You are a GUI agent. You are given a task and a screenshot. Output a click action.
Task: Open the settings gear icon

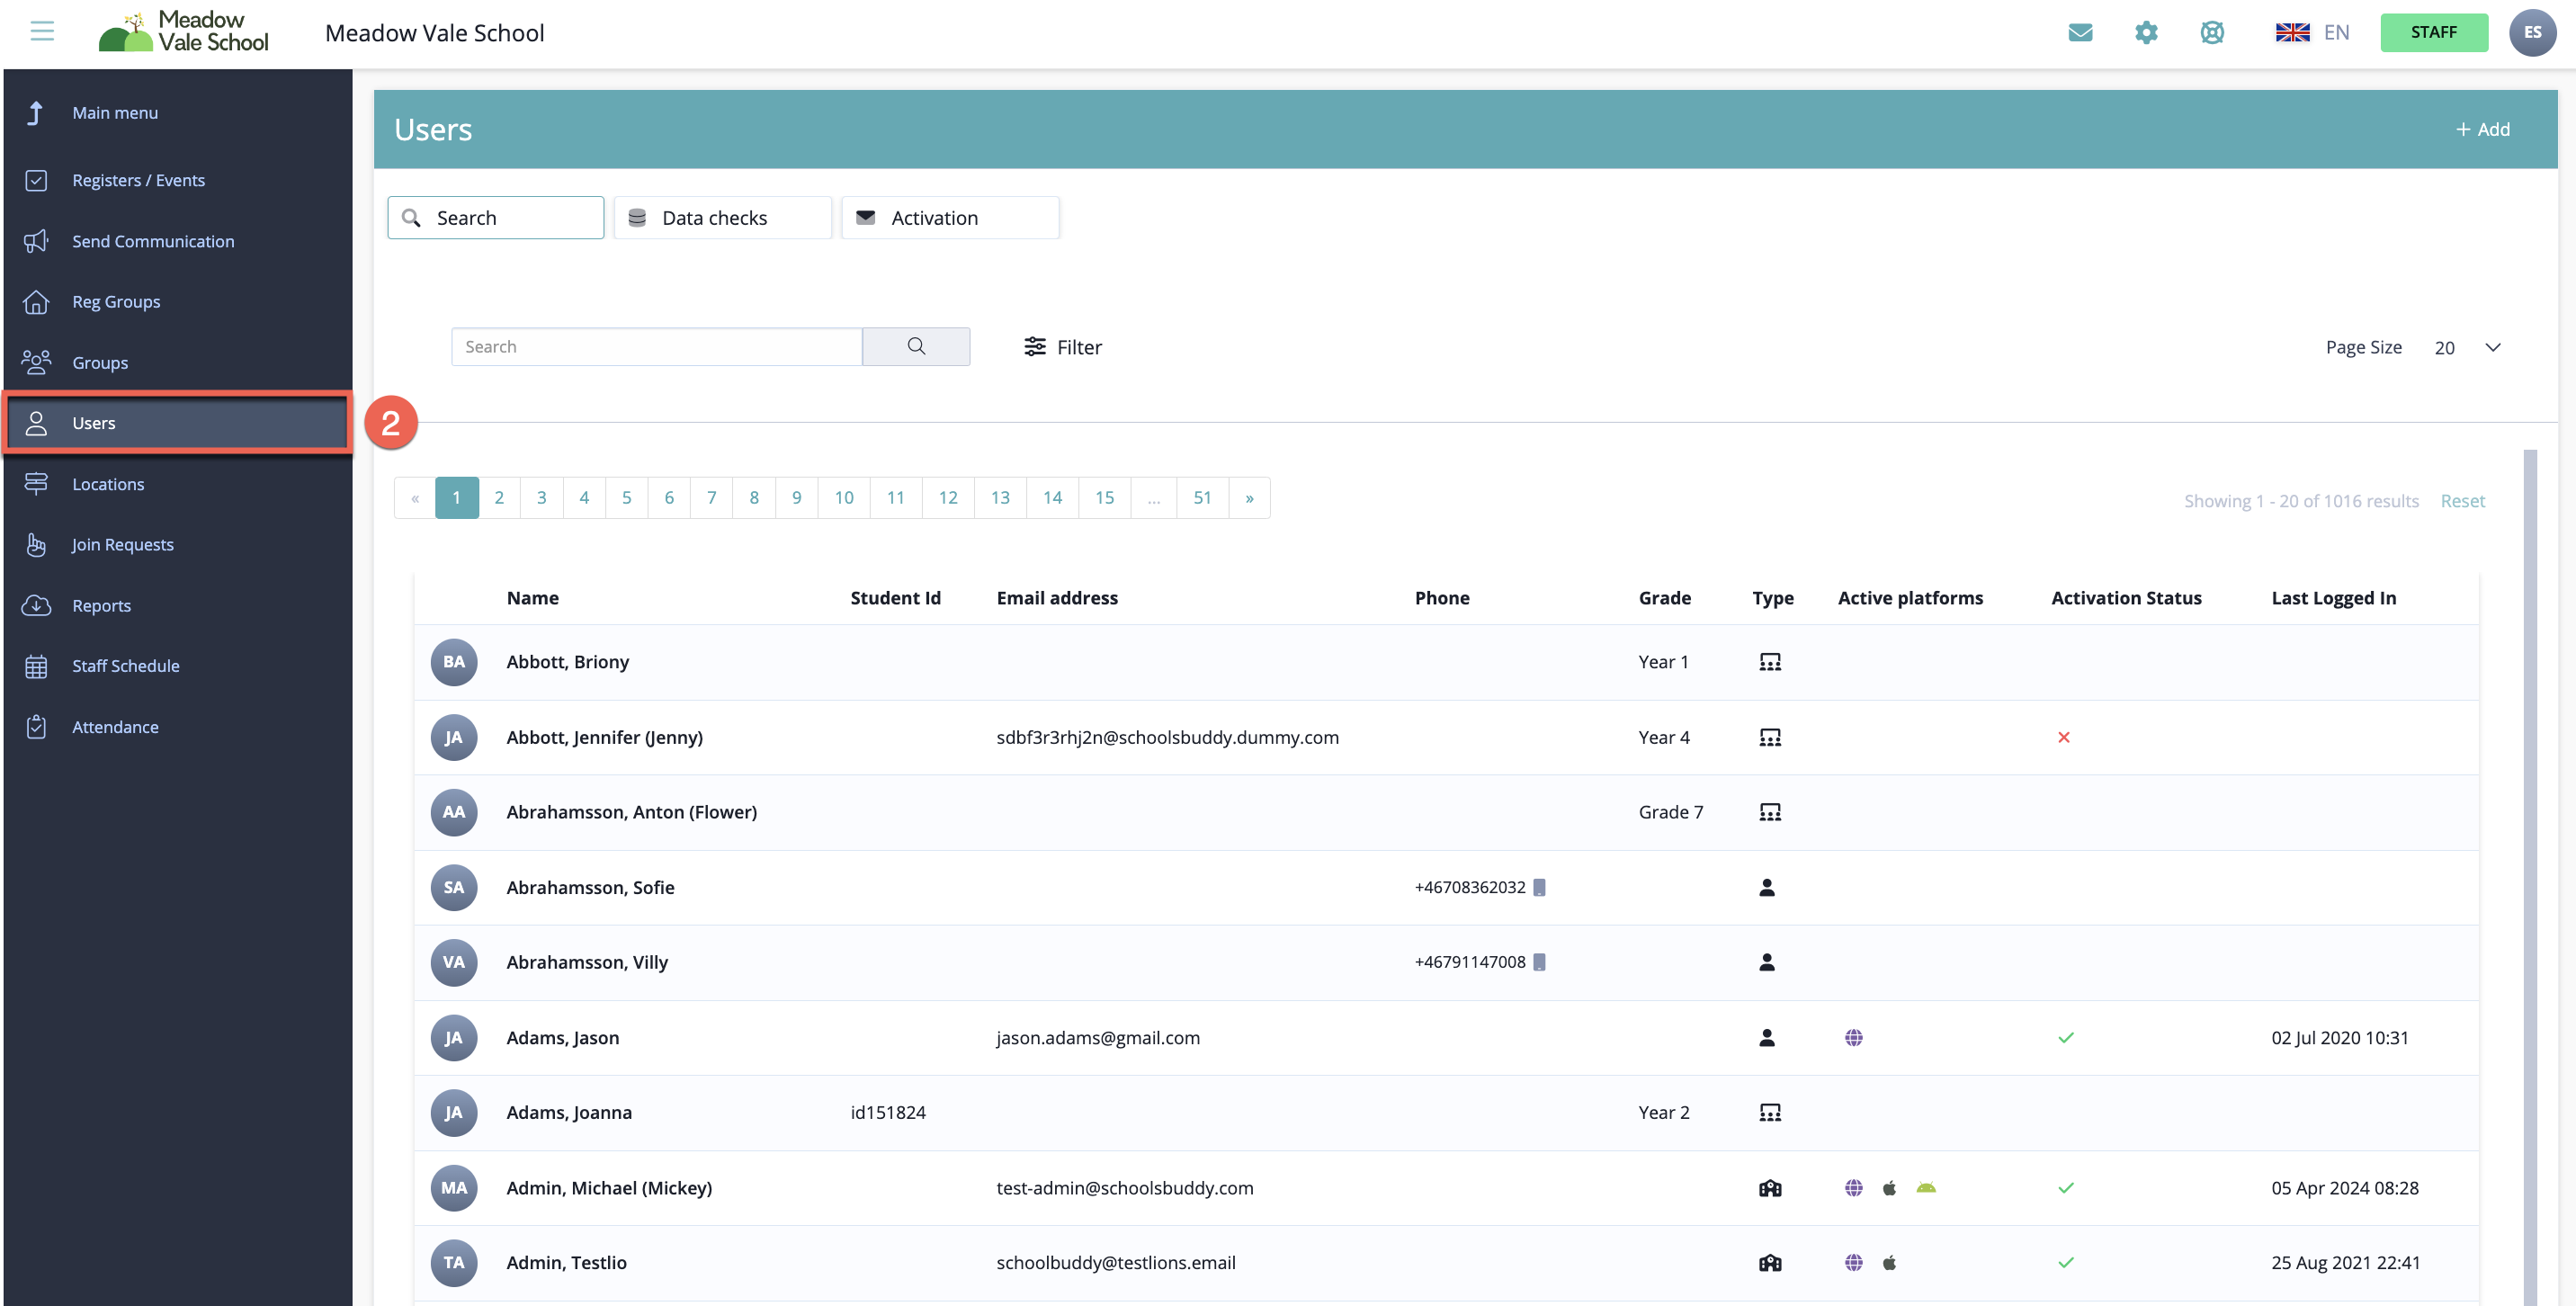(2146, 32)
